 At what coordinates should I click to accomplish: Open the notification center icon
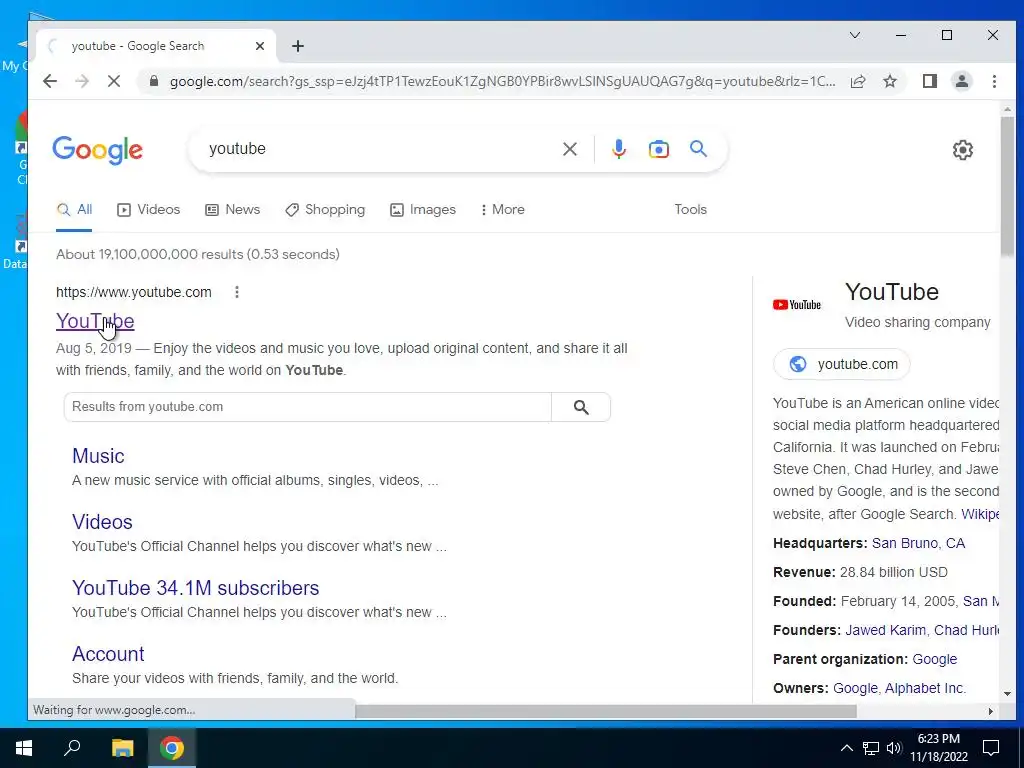pyautogui.click(x=991, y=748)
